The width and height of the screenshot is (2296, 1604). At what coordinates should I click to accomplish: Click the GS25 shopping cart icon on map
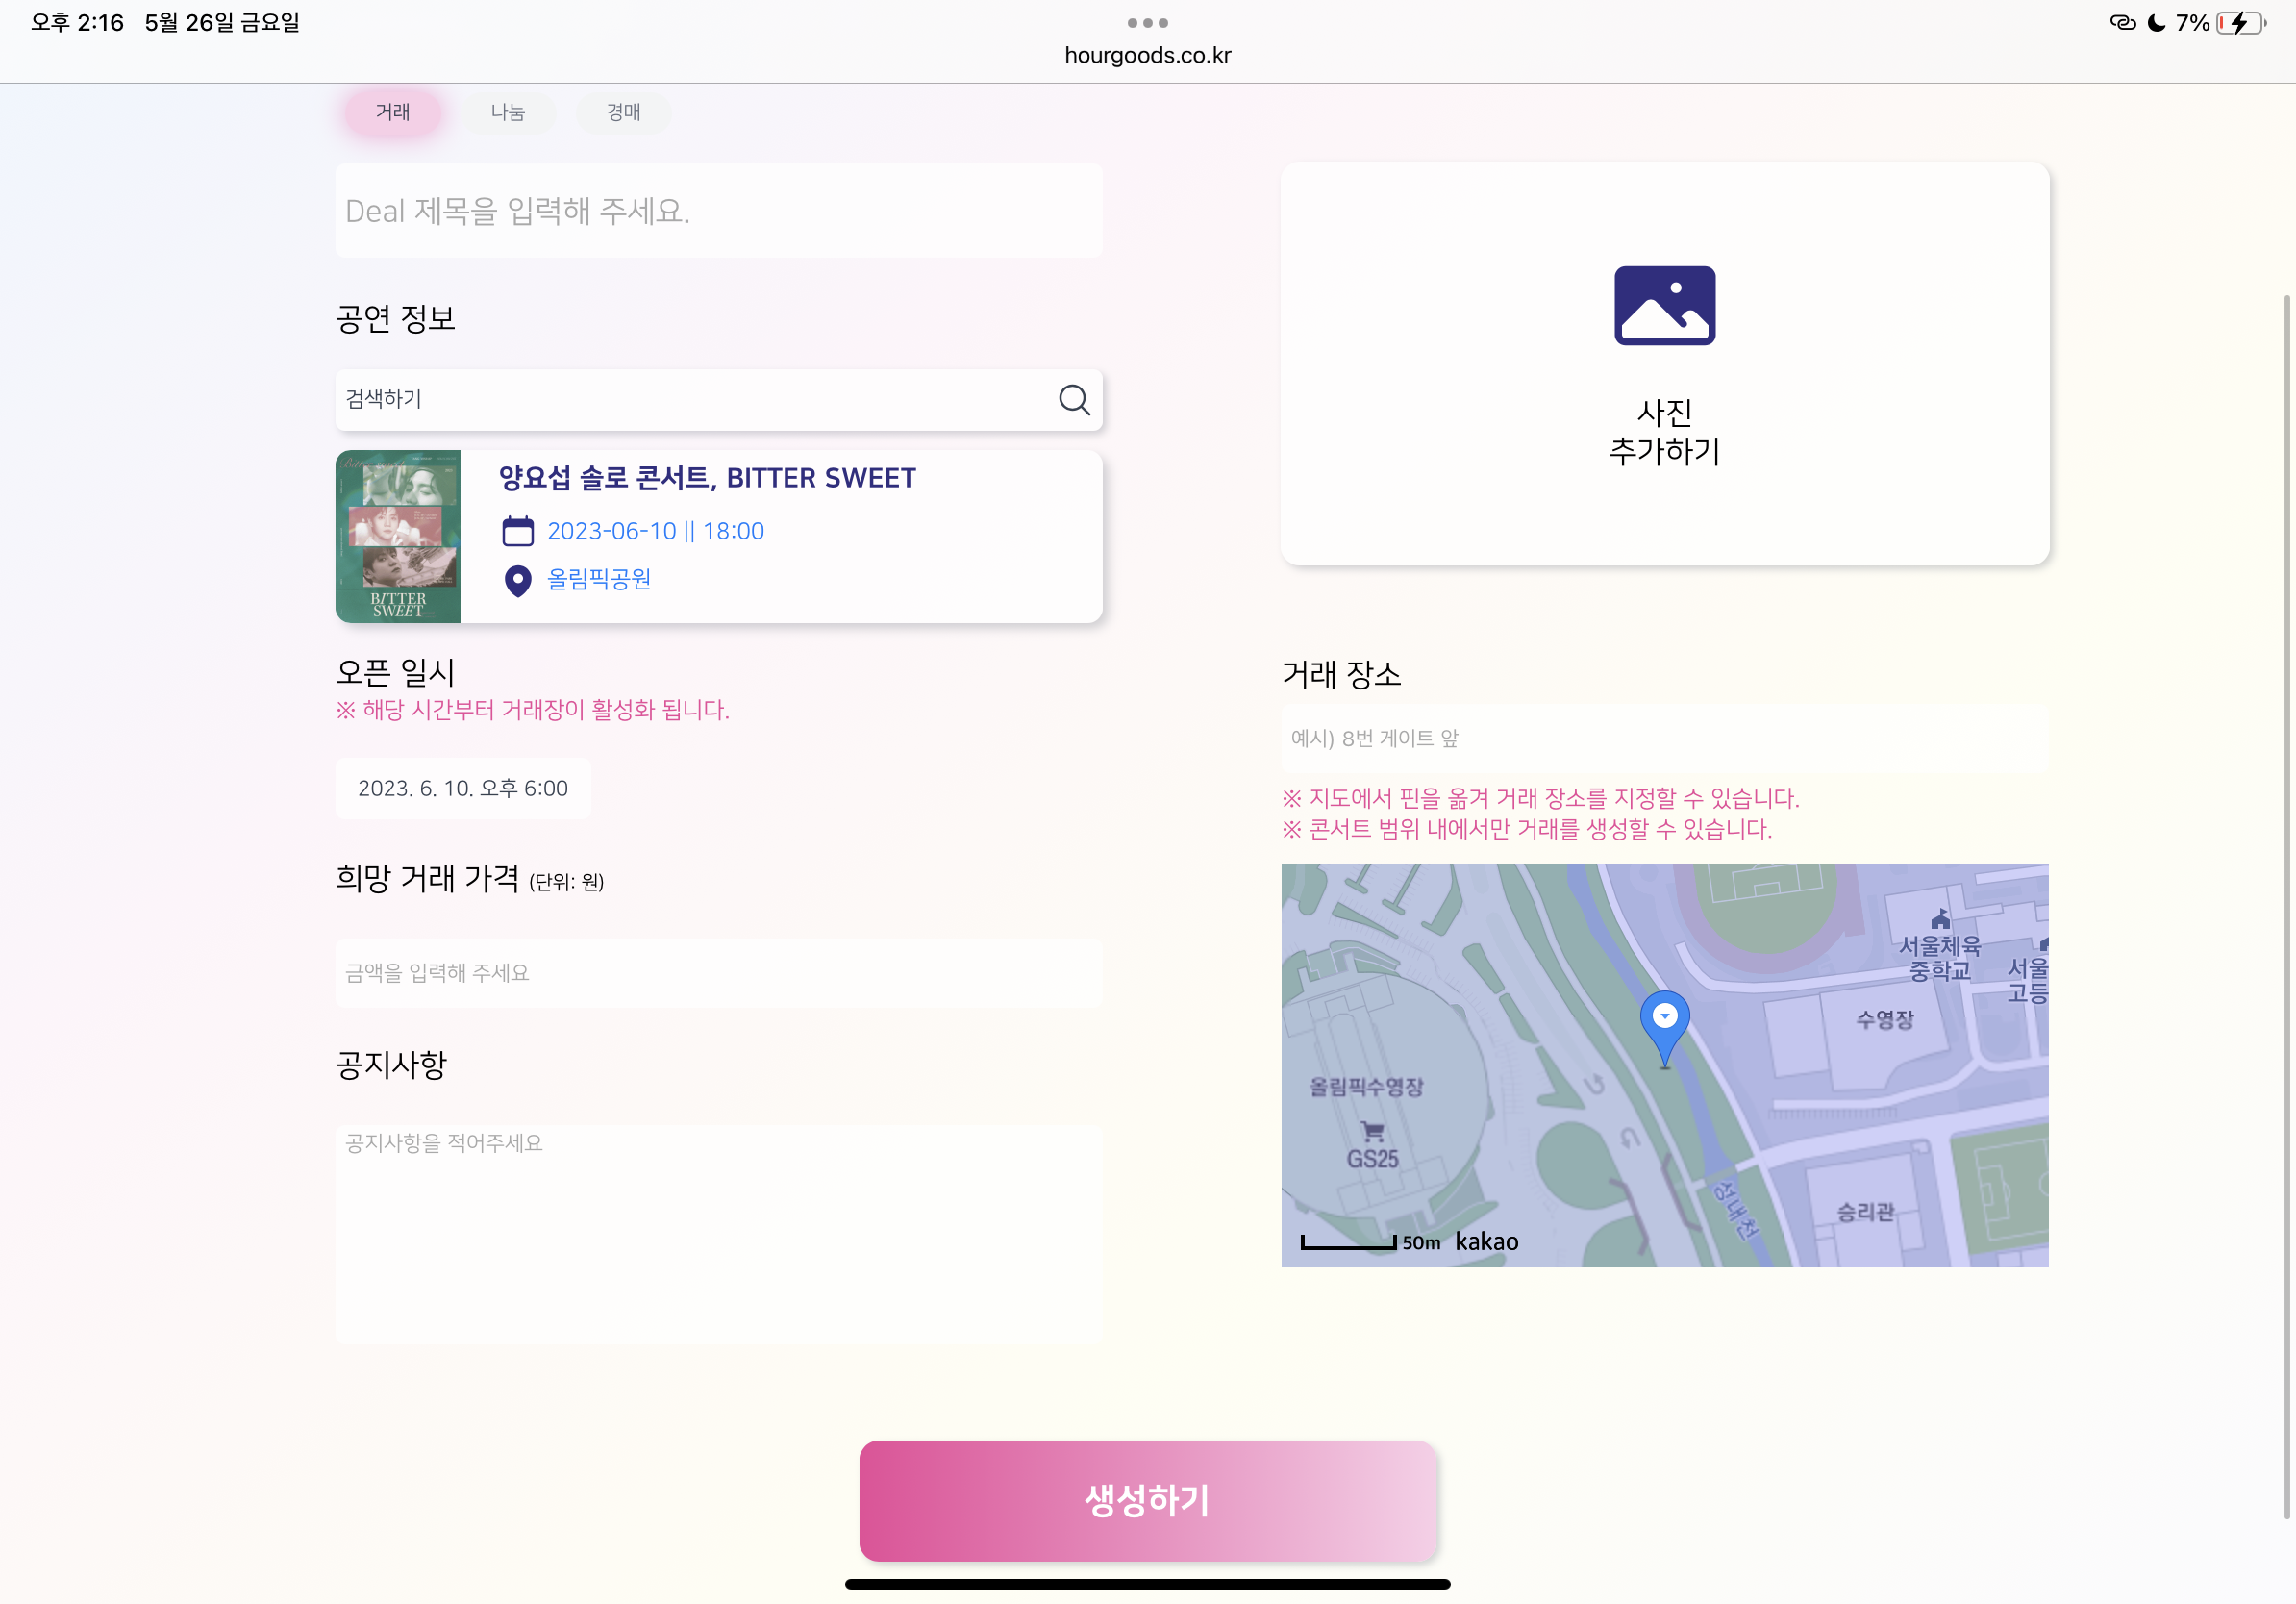1373,1131
